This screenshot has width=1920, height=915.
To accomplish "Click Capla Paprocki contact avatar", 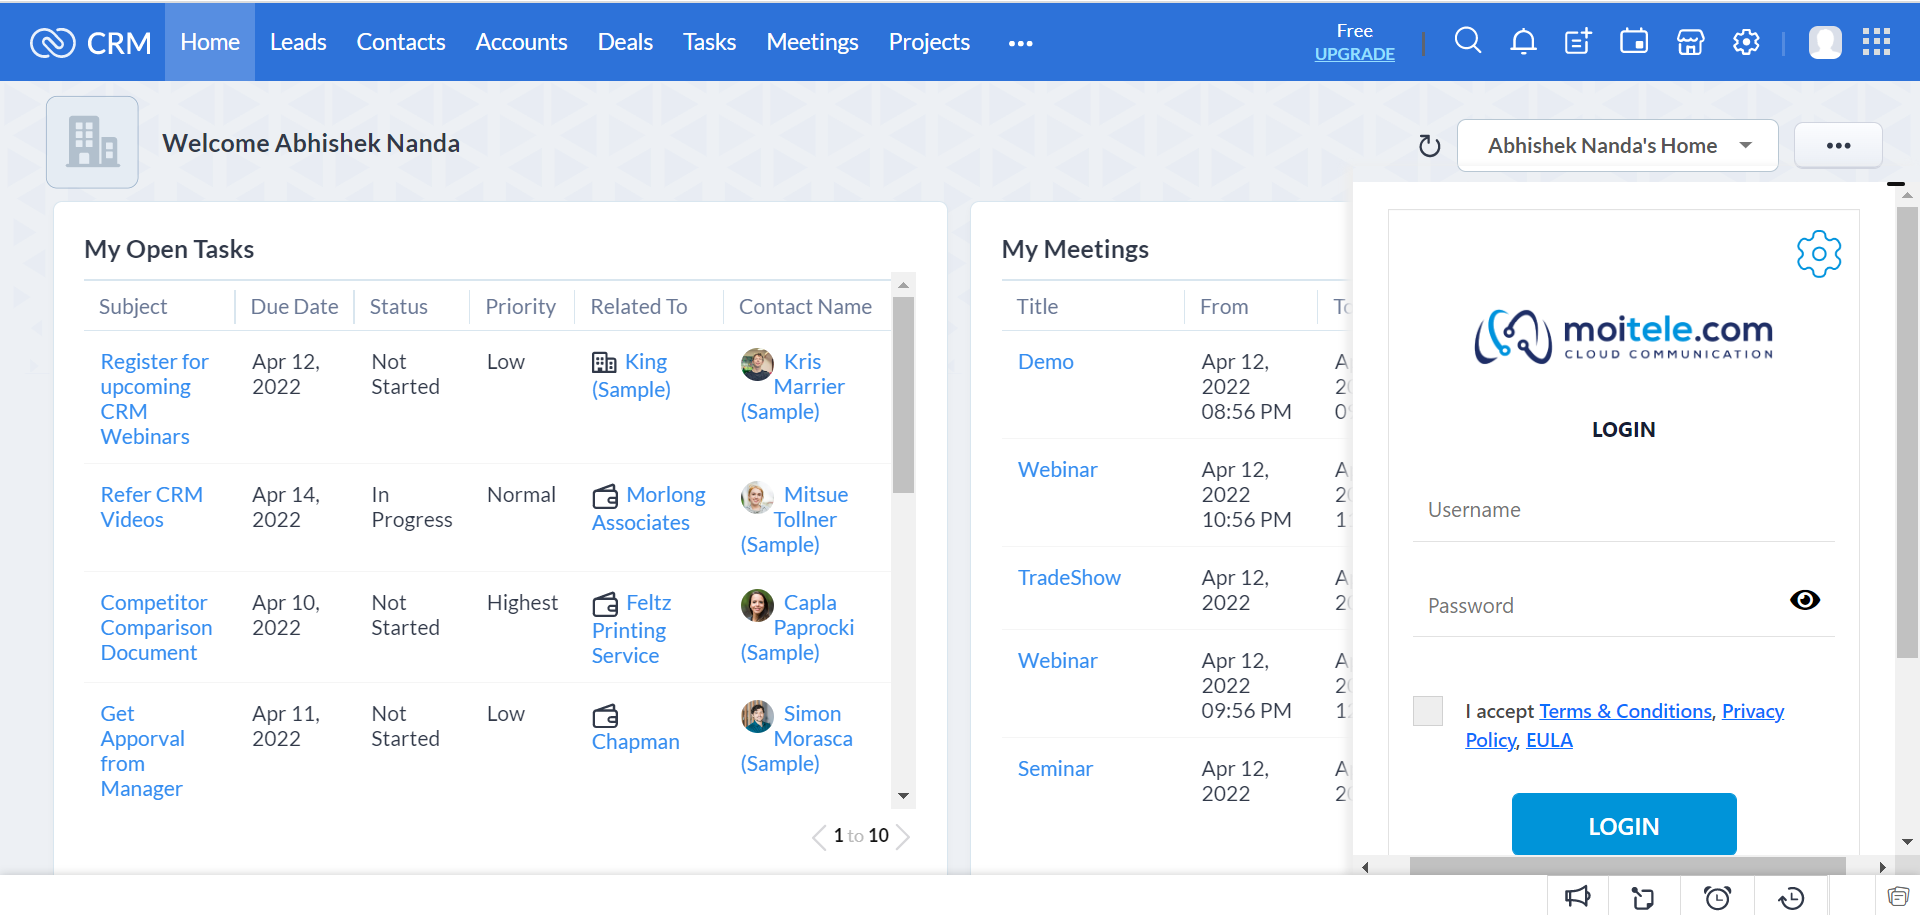I will click(x=757, y=605).
